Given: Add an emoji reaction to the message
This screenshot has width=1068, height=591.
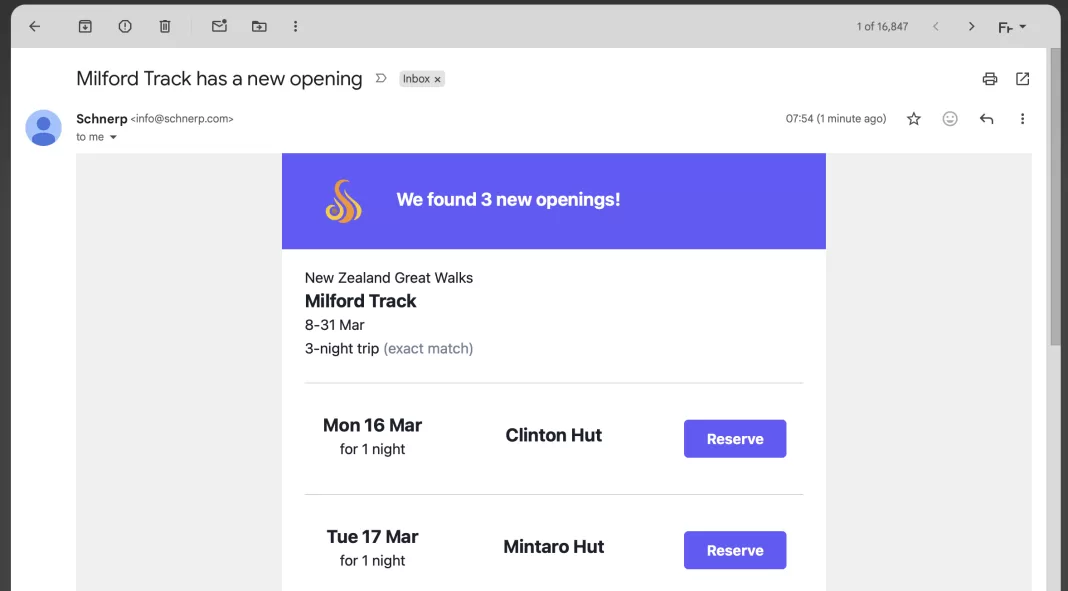Looking at the screenshot, I should pyautogui.click(x=949, y=118).
